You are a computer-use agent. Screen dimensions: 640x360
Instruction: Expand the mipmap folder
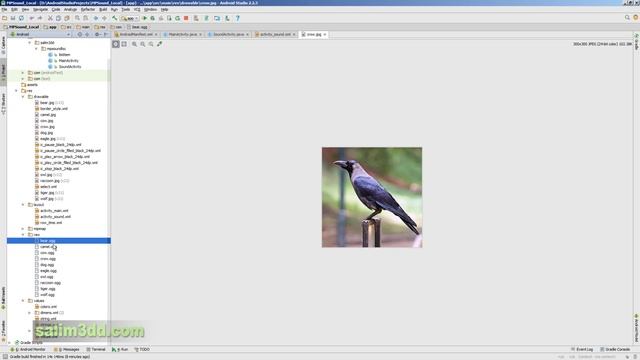tap(23, 229)
